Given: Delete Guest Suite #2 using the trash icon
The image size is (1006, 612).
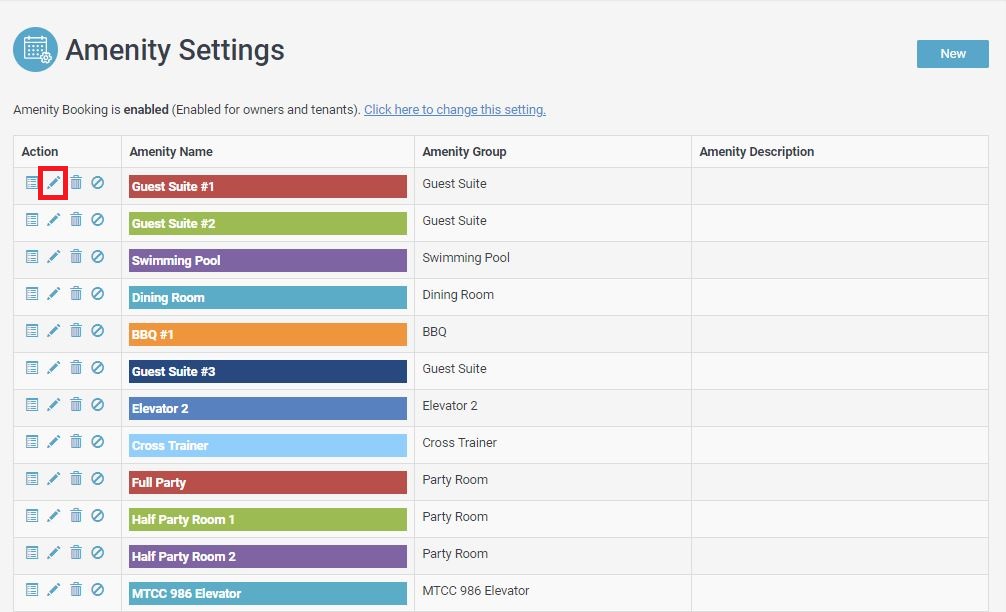Looking at the screenshot, I should point(76,220).
